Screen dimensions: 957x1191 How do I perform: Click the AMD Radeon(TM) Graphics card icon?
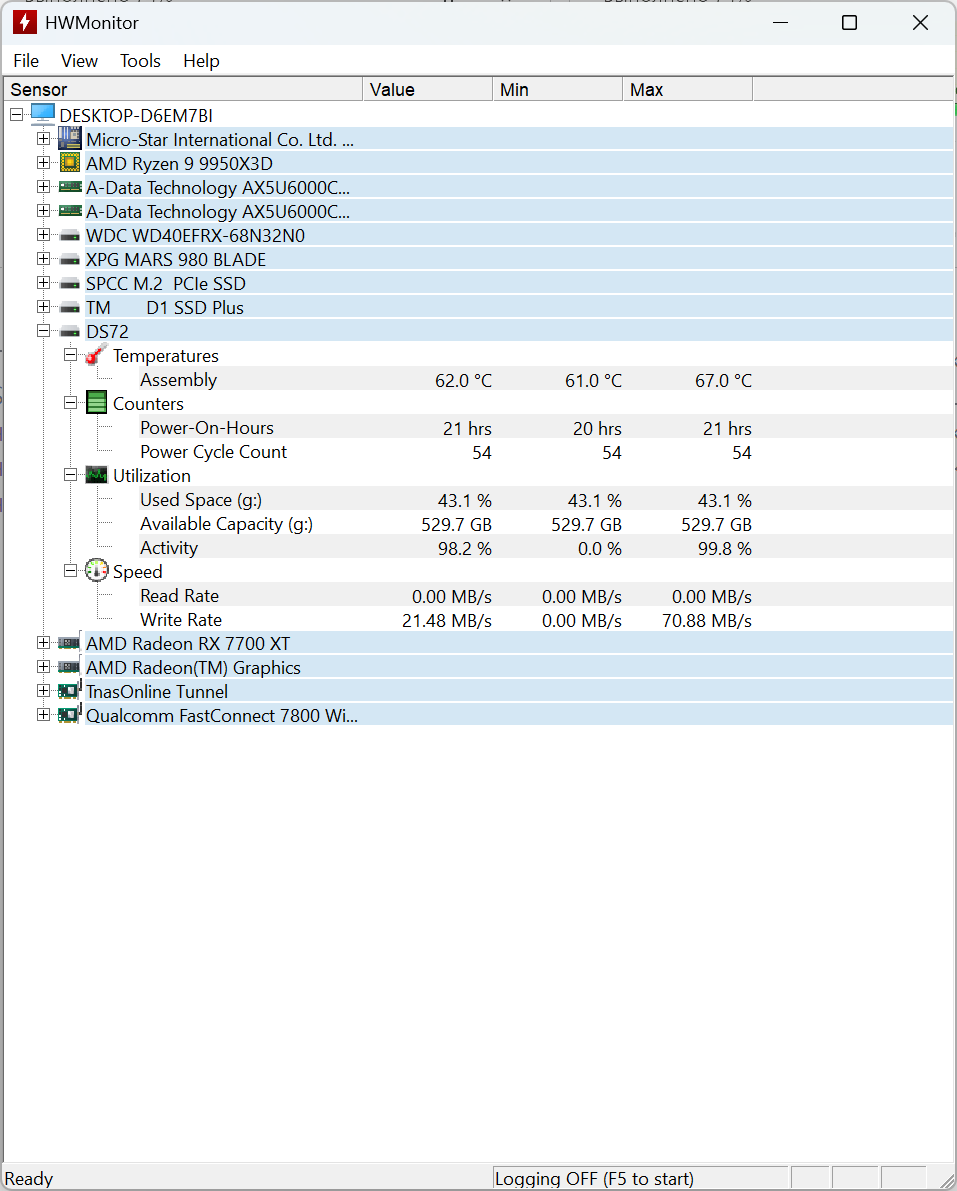(x=69, y=668)
